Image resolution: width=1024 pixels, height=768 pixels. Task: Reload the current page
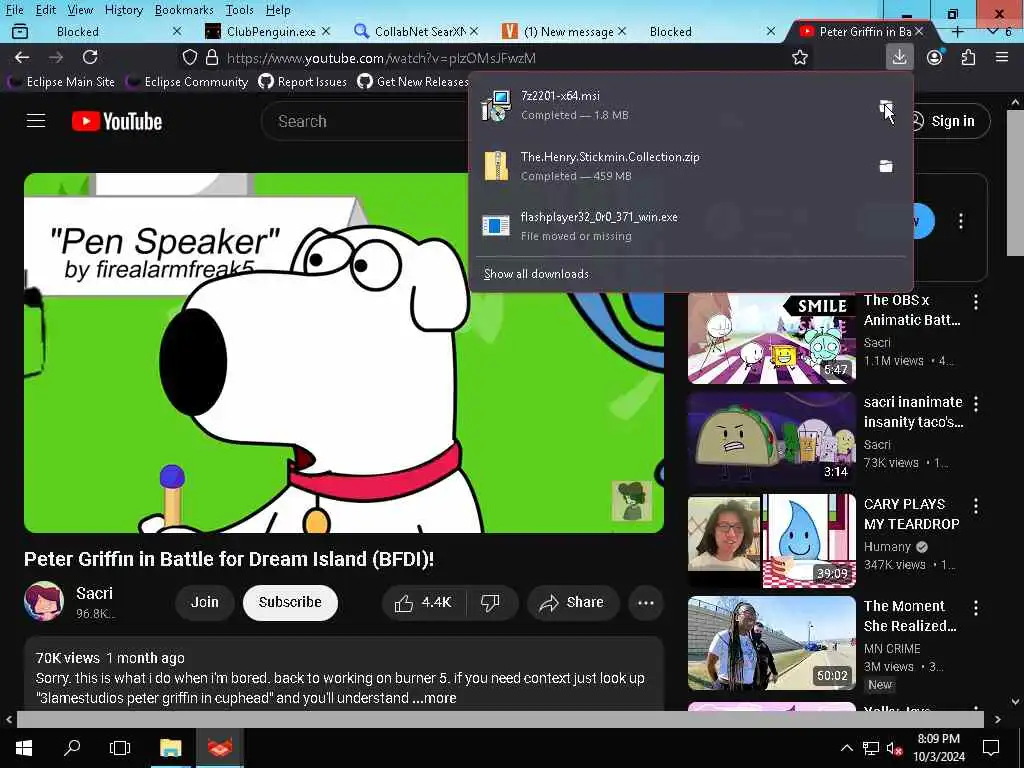coord(90,57)
